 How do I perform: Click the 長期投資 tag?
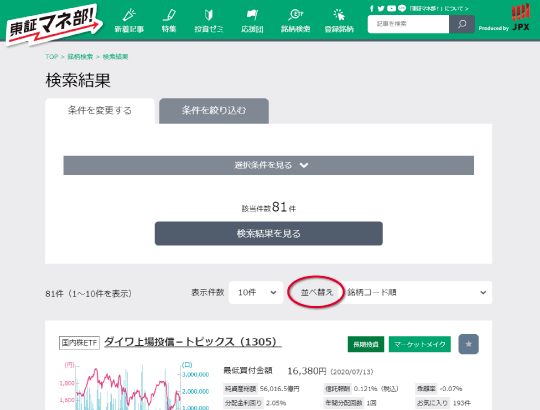[366, 344]
